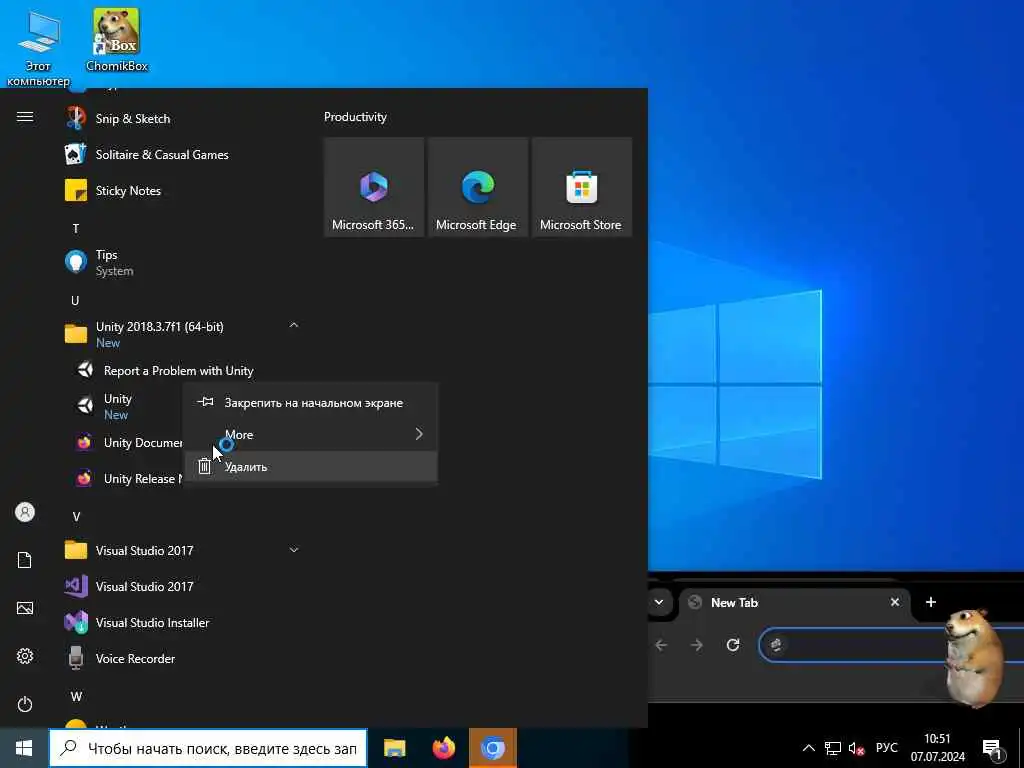Go back in the browser
Image resolution: width=1024 pixels, height=768 pixels.
click(661, 645)
